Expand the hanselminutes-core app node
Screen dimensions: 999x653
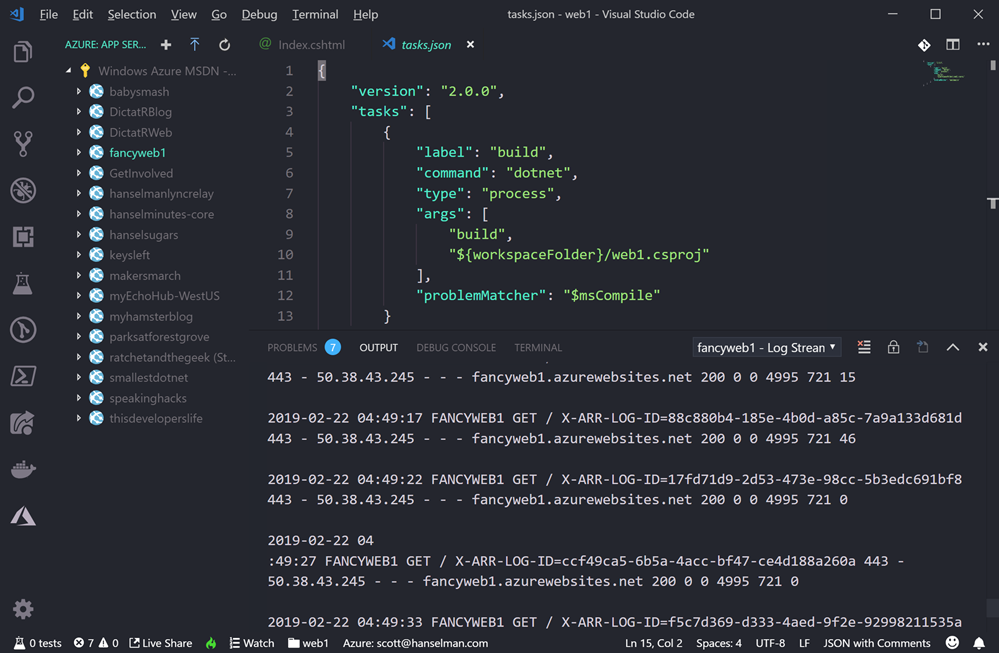(79, 213)
